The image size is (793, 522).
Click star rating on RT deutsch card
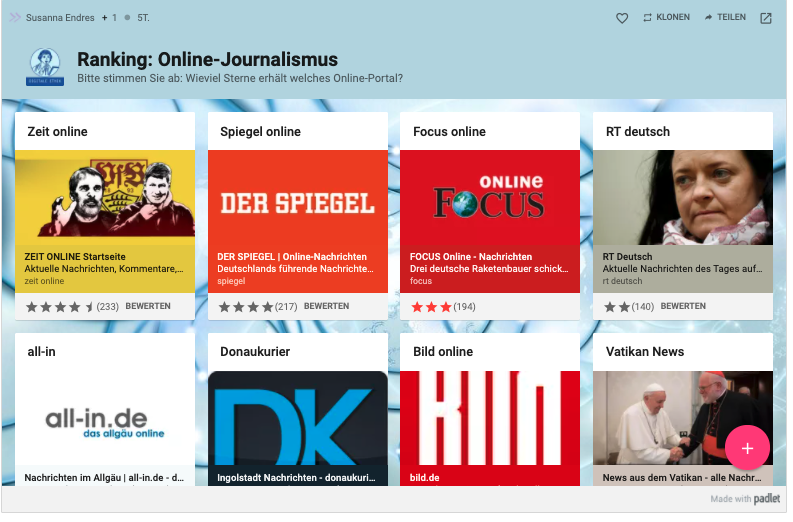[617, 307]
